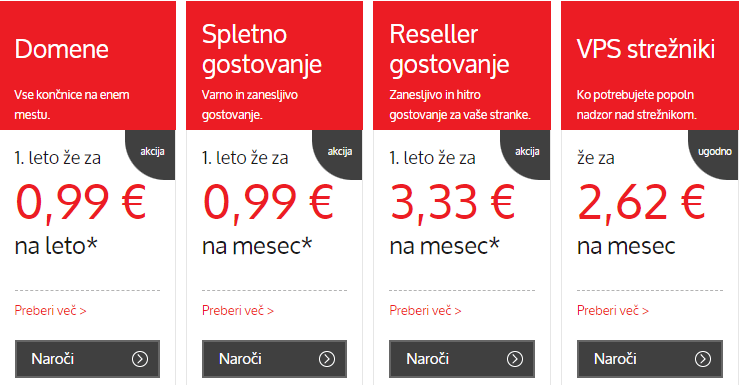Select the Spletno gostovanje heading

[x=262, y=49]
